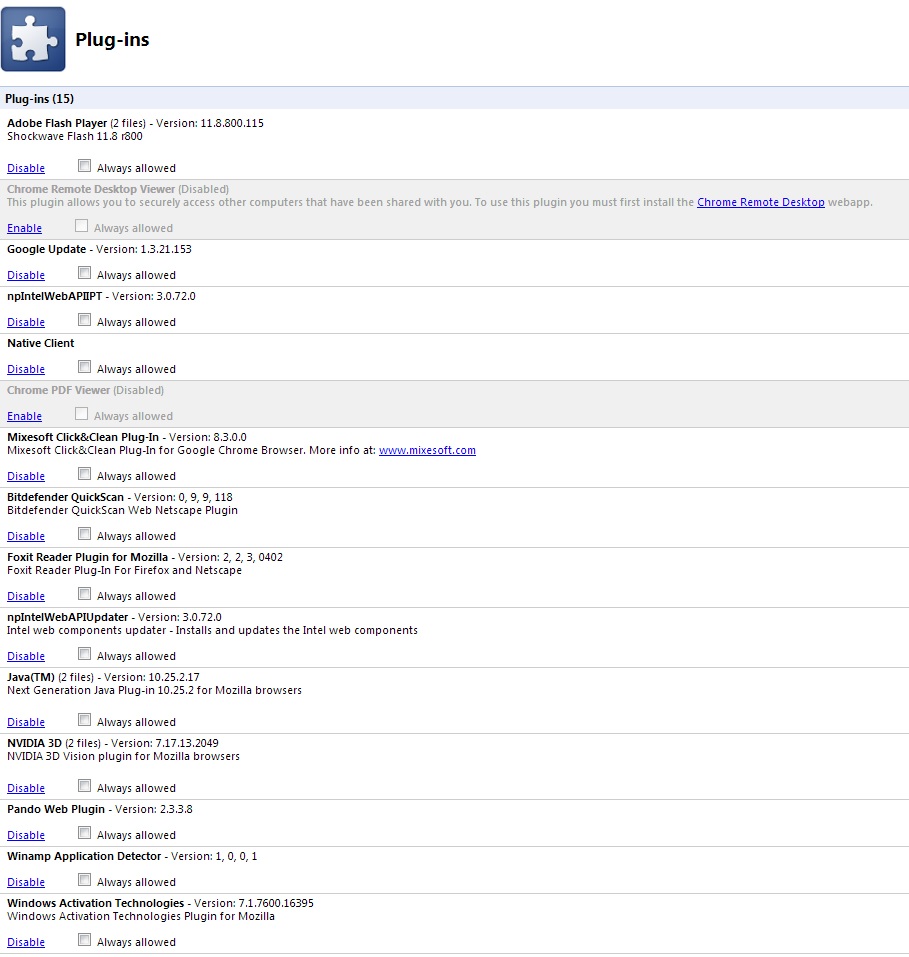Click NVIDIA 3D Vision plugin description

click(x=123, y=756)
